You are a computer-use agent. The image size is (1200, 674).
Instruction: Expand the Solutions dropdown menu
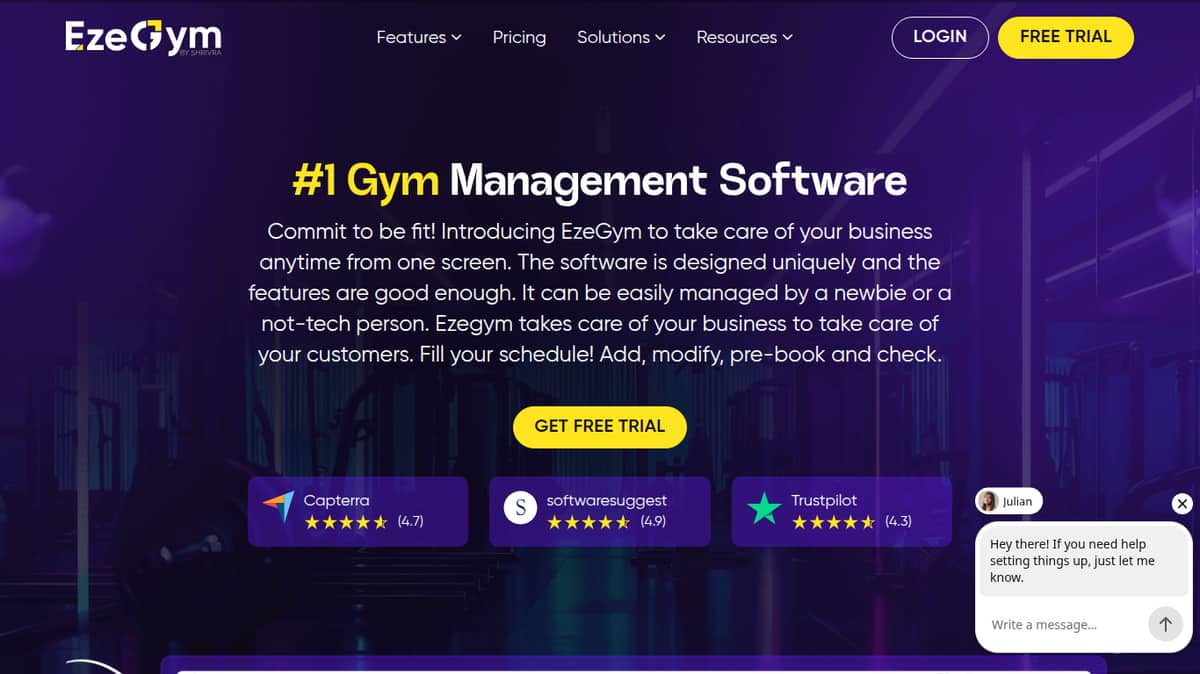click(621, 37)
